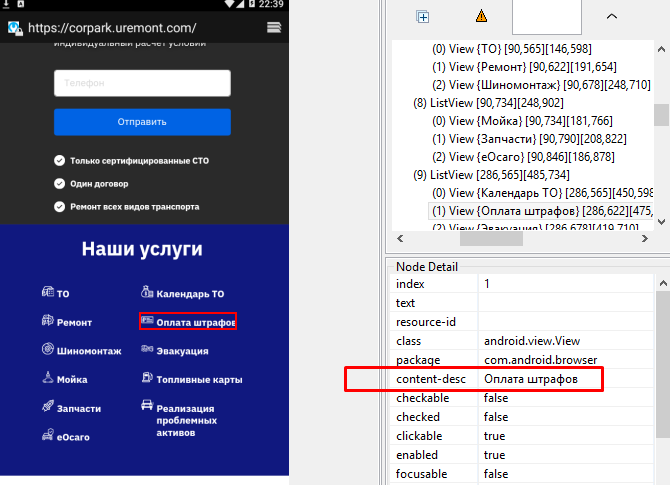
Task: Click the package value com.android.browser
Action: tap(541, 360)
